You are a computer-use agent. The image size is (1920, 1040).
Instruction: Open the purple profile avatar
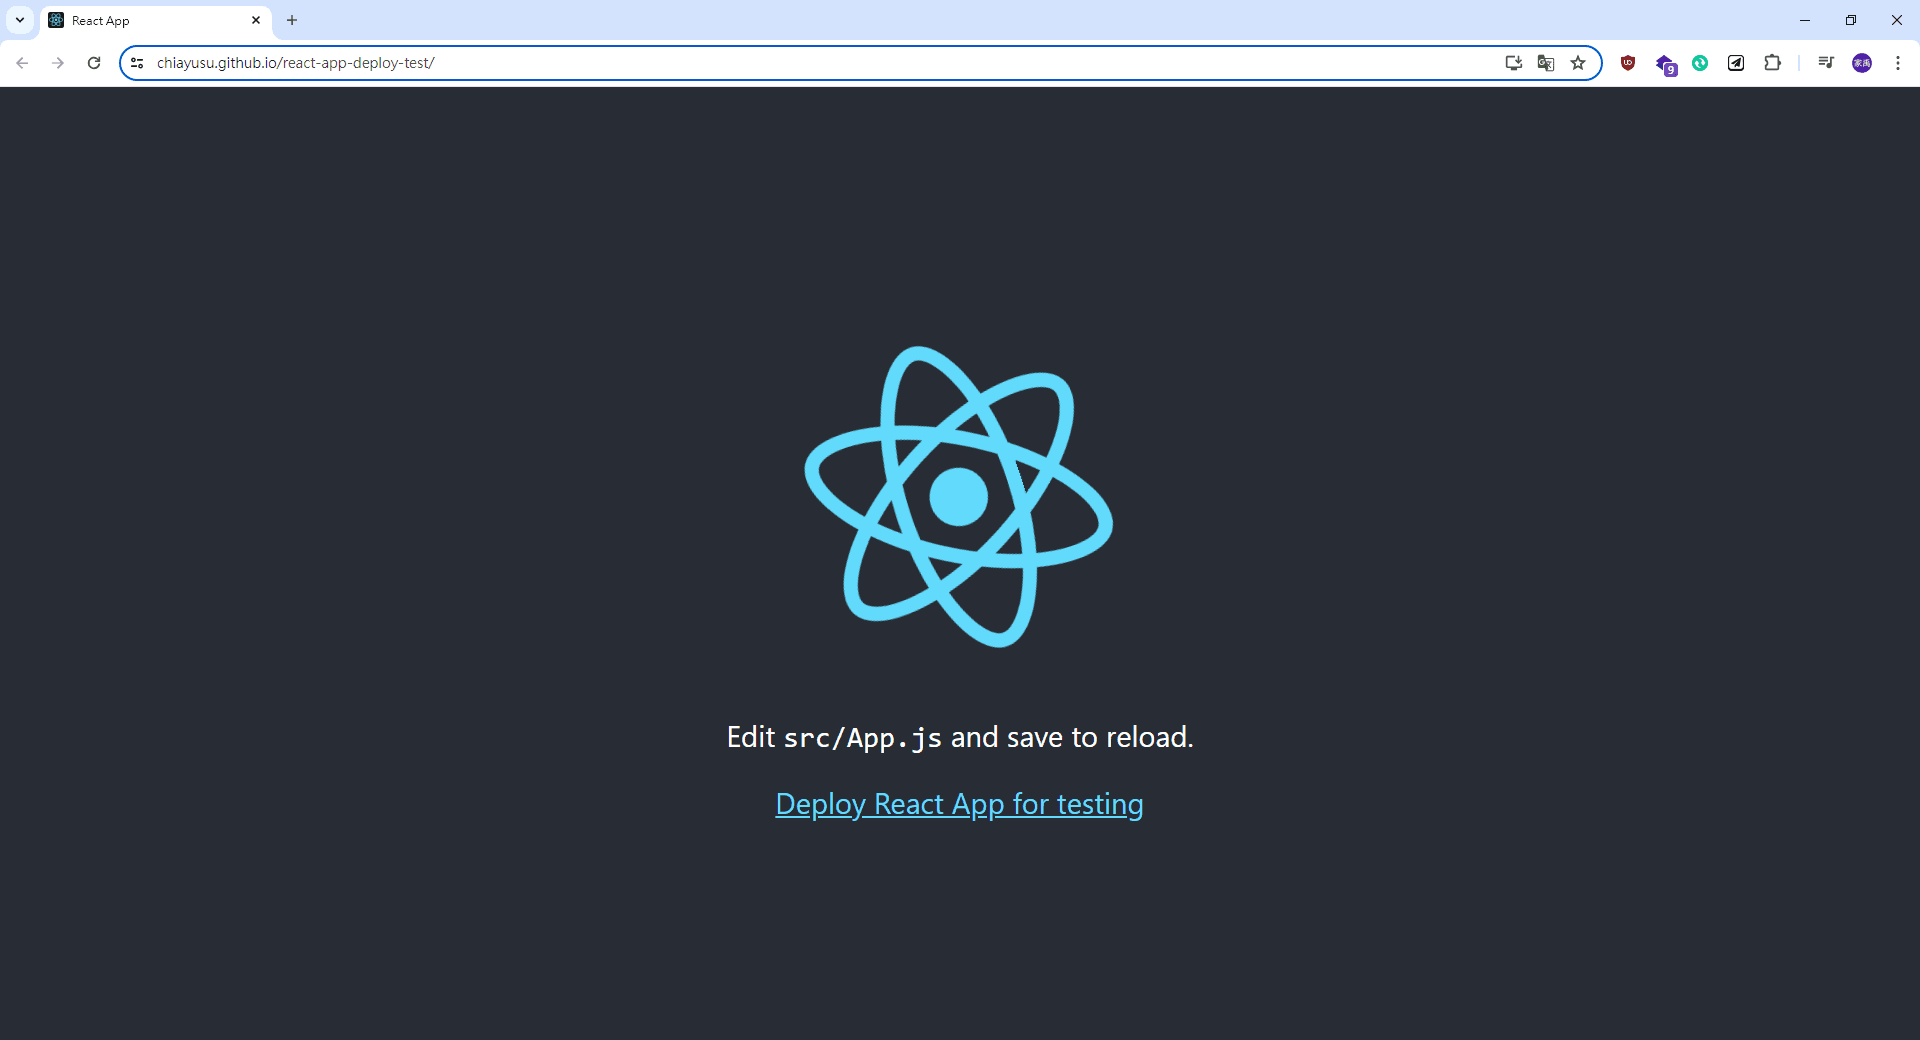coord(1862,63)
